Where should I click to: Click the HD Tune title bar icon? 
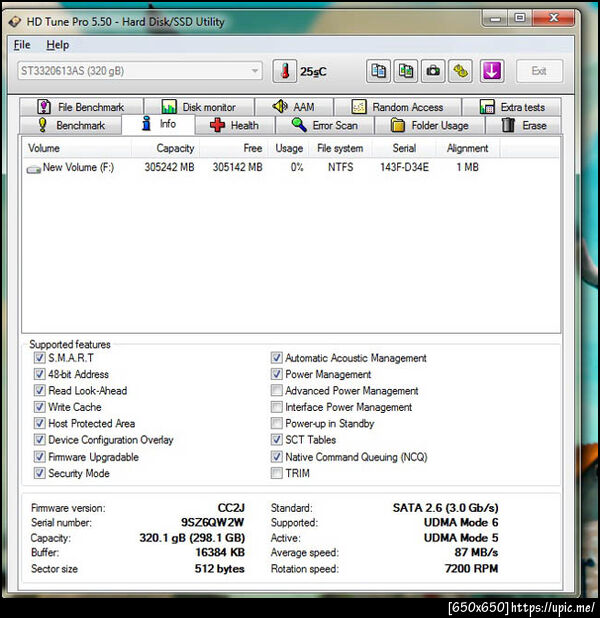click(15, 21)
